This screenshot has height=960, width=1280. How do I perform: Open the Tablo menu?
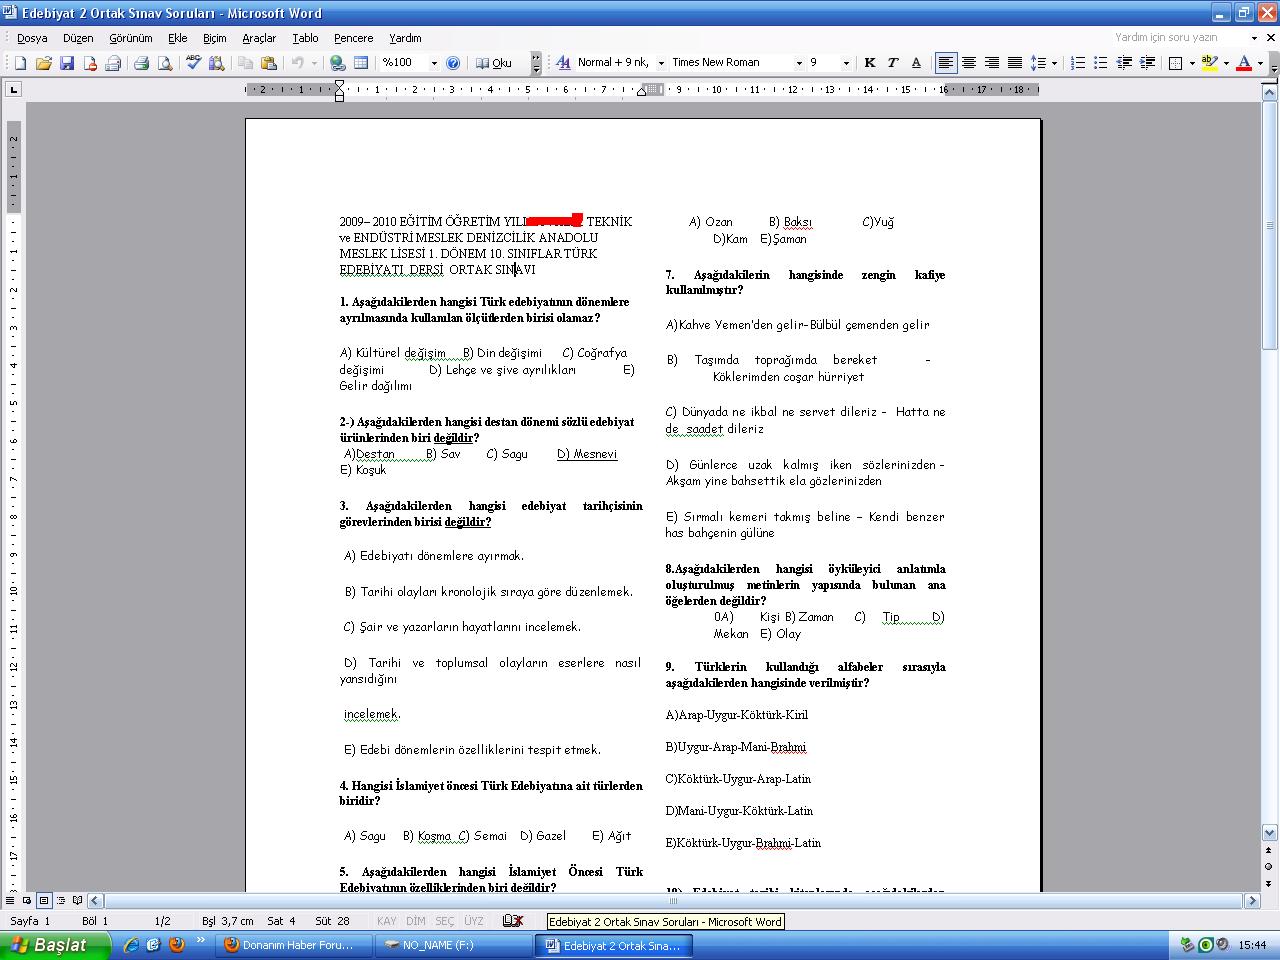tap(305, 38)
